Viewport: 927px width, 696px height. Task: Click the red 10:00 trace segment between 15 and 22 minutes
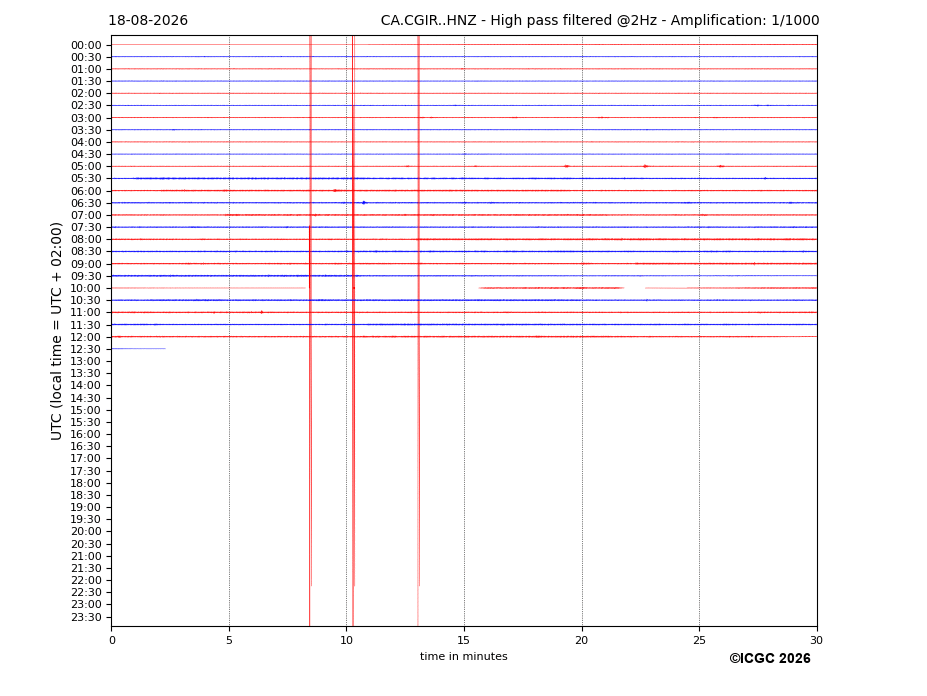tap(551, 288)
